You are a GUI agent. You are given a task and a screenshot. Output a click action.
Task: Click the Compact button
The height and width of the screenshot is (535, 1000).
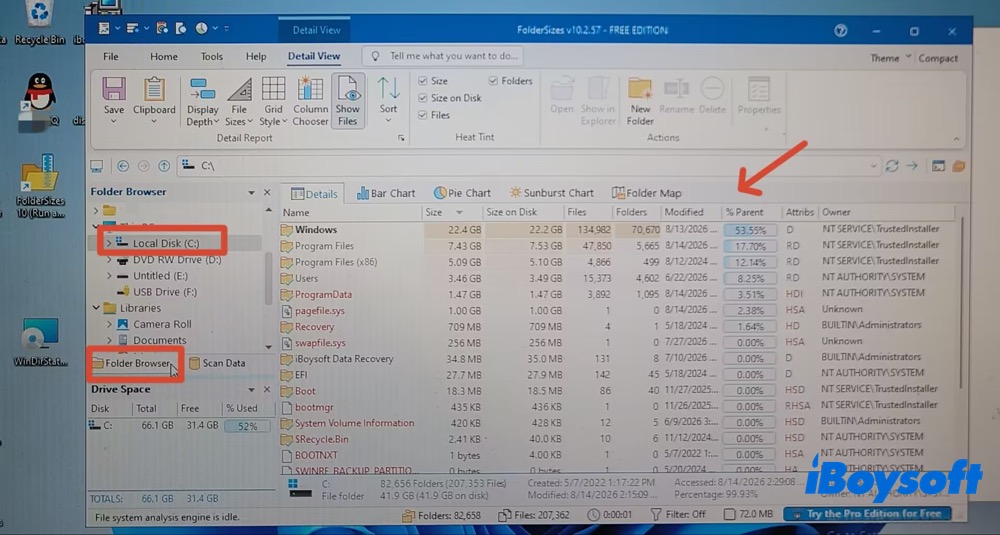click(x=938, y=58)
